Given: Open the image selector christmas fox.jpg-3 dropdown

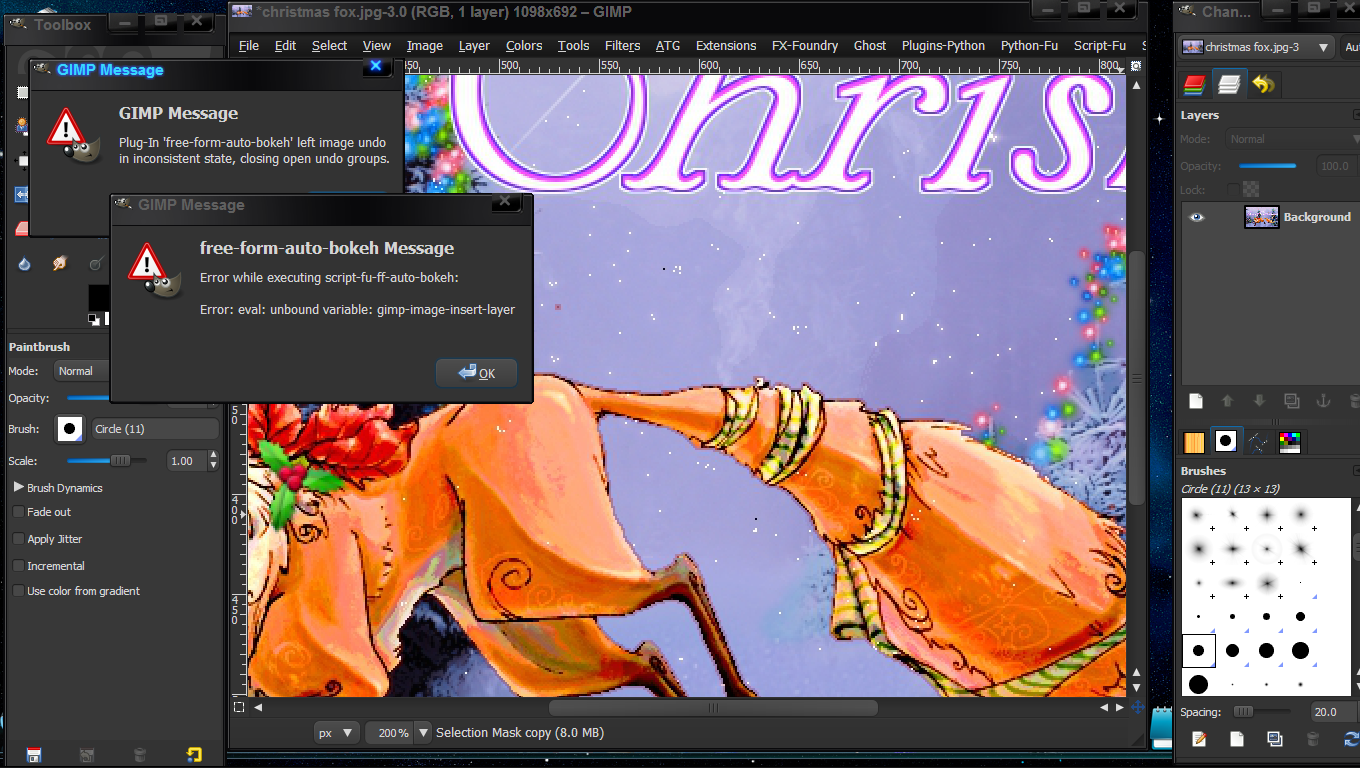Looking at the screenshot, I should coord(1256,47).
